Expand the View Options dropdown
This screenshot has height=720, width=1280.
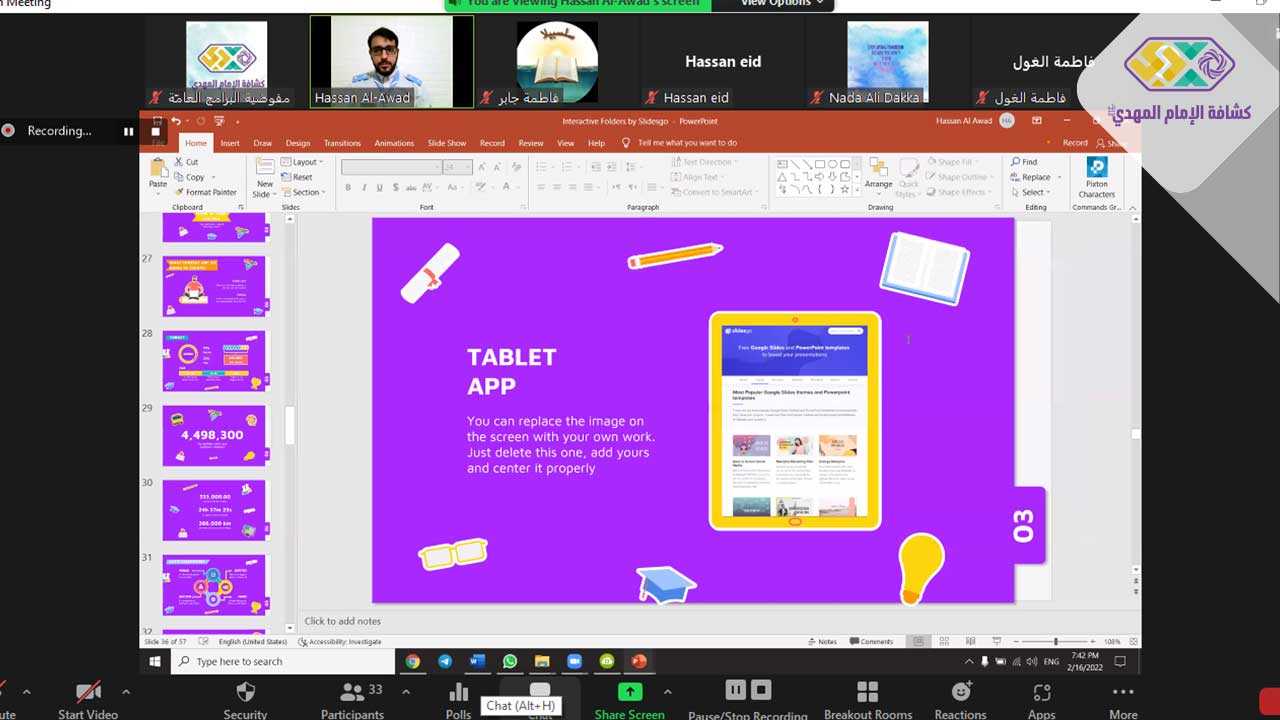pyautogui.click(x=782, y=3)
